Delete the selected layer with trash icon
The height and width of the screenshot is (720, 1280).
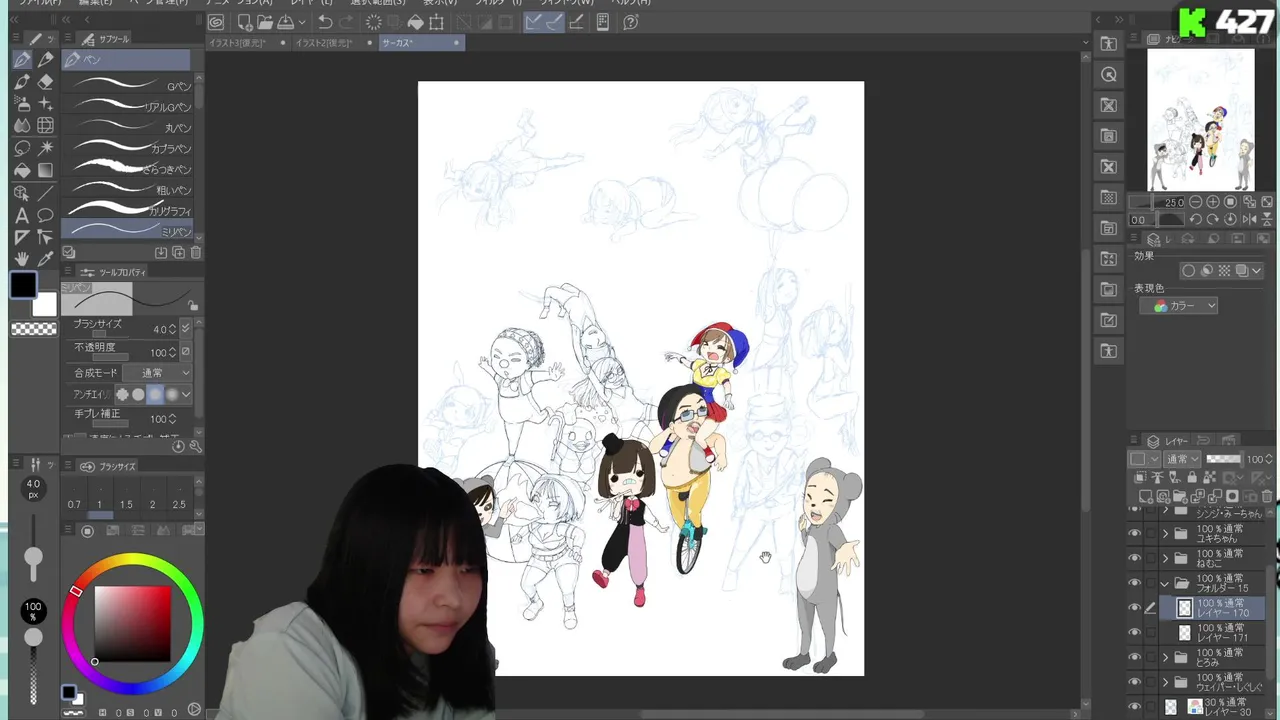(1265, 496)
